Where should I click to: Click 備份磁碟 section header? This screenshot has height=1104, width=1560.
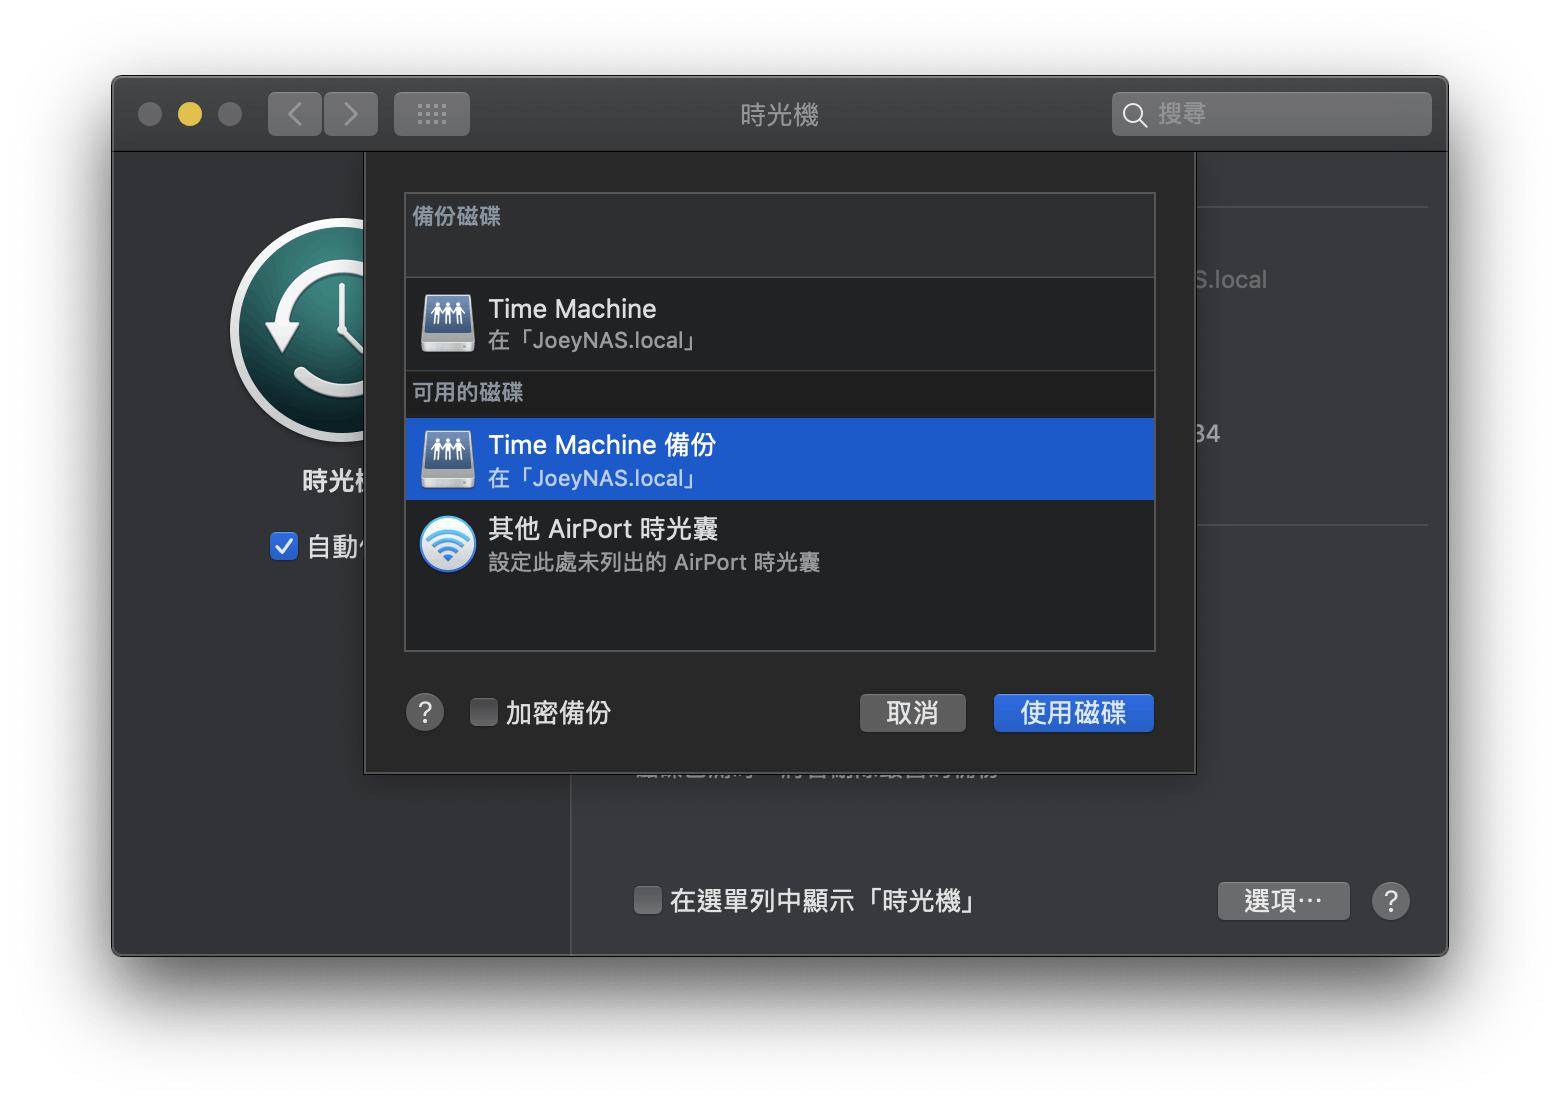[457, 216]
